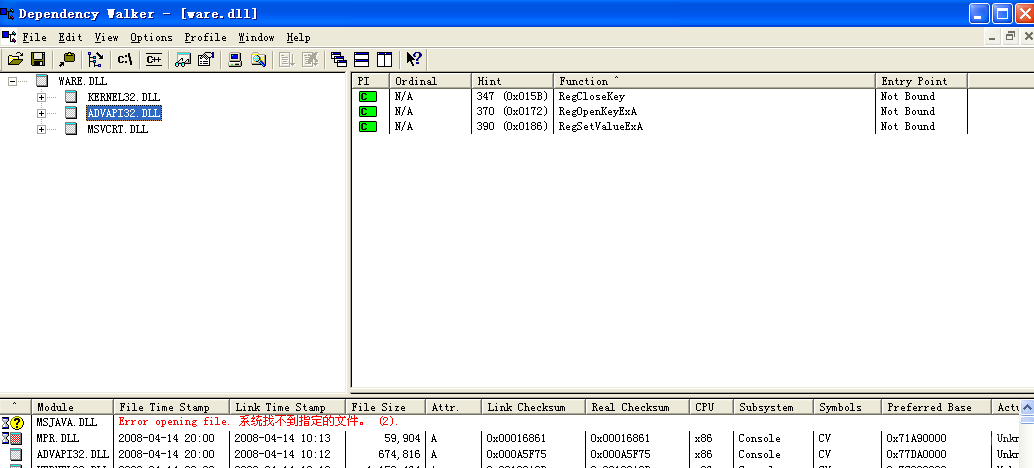
Task: Open the System Information computer icon
Action: pos(235,59)
